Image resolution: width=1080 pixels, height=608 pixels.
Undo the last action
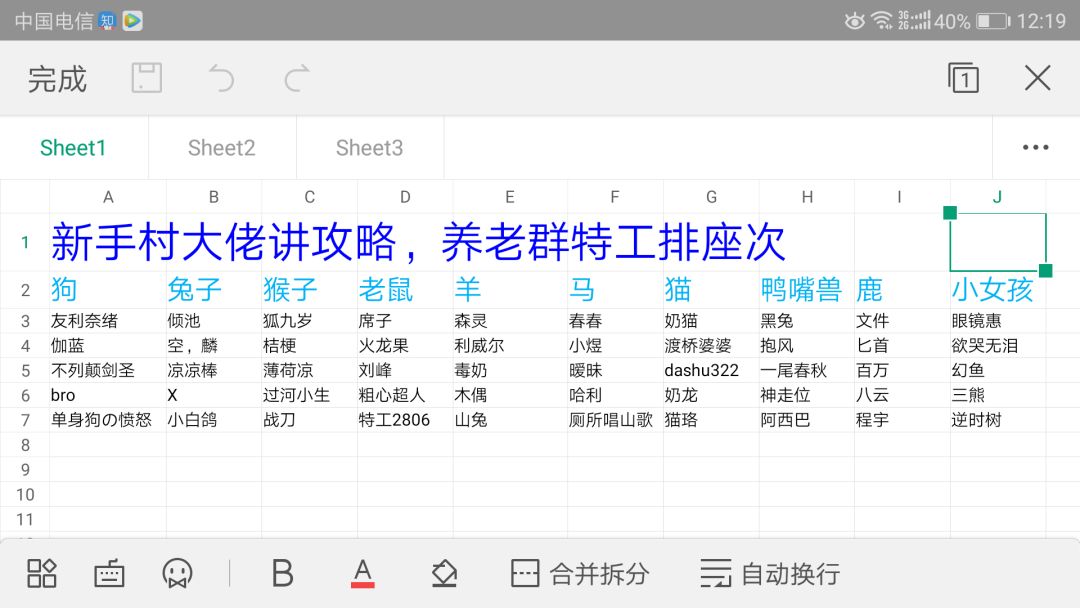[221, 78]
